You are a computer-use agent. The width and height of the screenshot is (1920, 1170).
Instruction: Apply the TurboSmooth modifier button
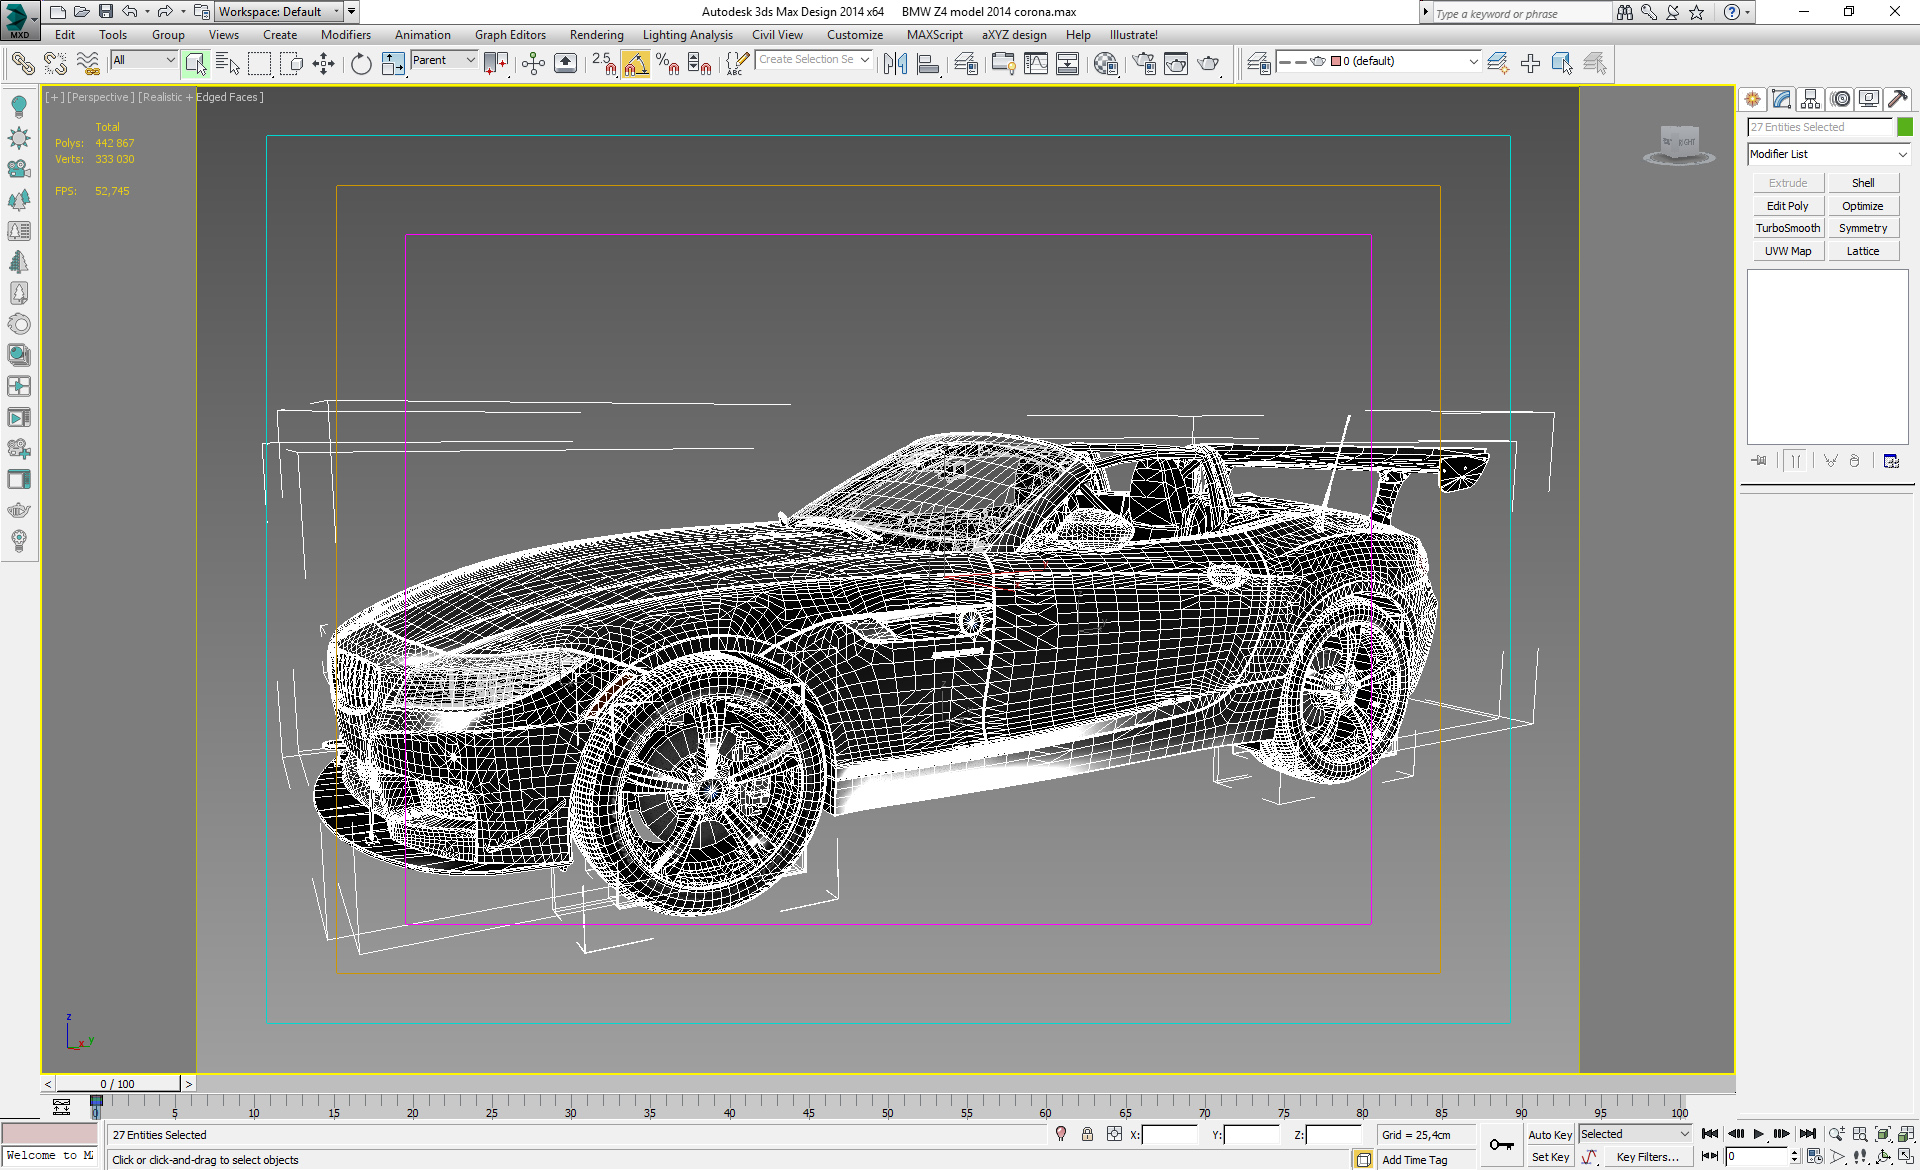click(x=1788, y=228)
